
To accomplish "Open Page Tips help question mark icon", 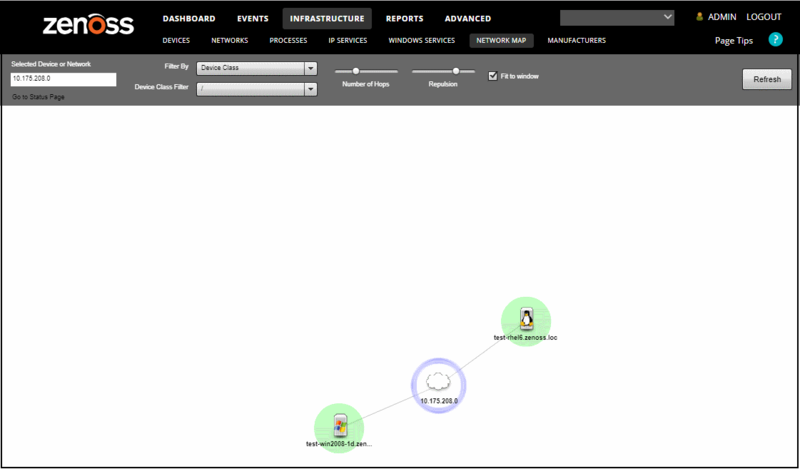I will coord(776,39).
